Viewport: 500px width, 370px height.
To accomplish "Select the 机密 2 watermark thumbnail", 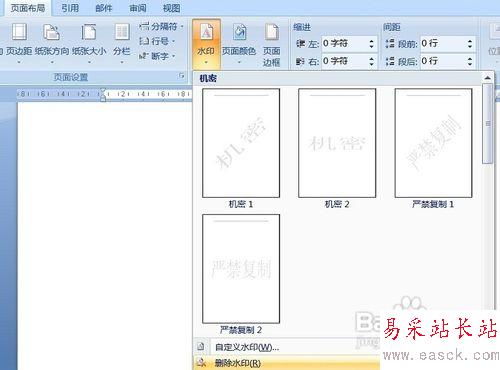I will [337, 143].
